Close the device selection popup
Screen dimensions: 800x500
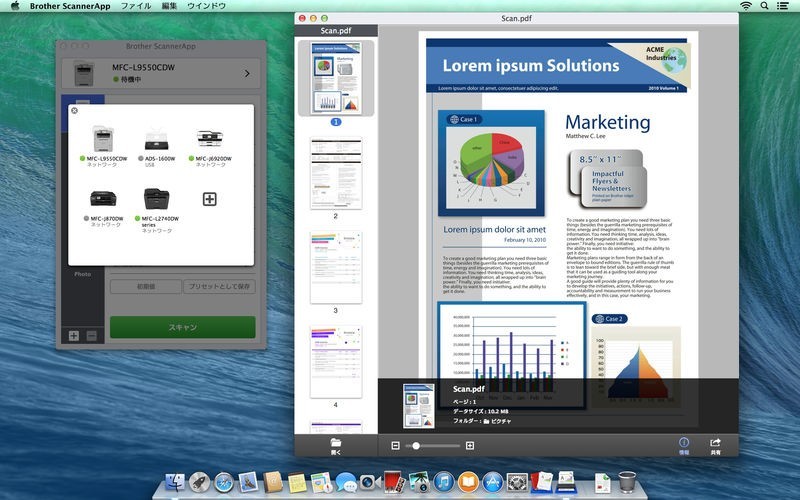tap(74, 111)
